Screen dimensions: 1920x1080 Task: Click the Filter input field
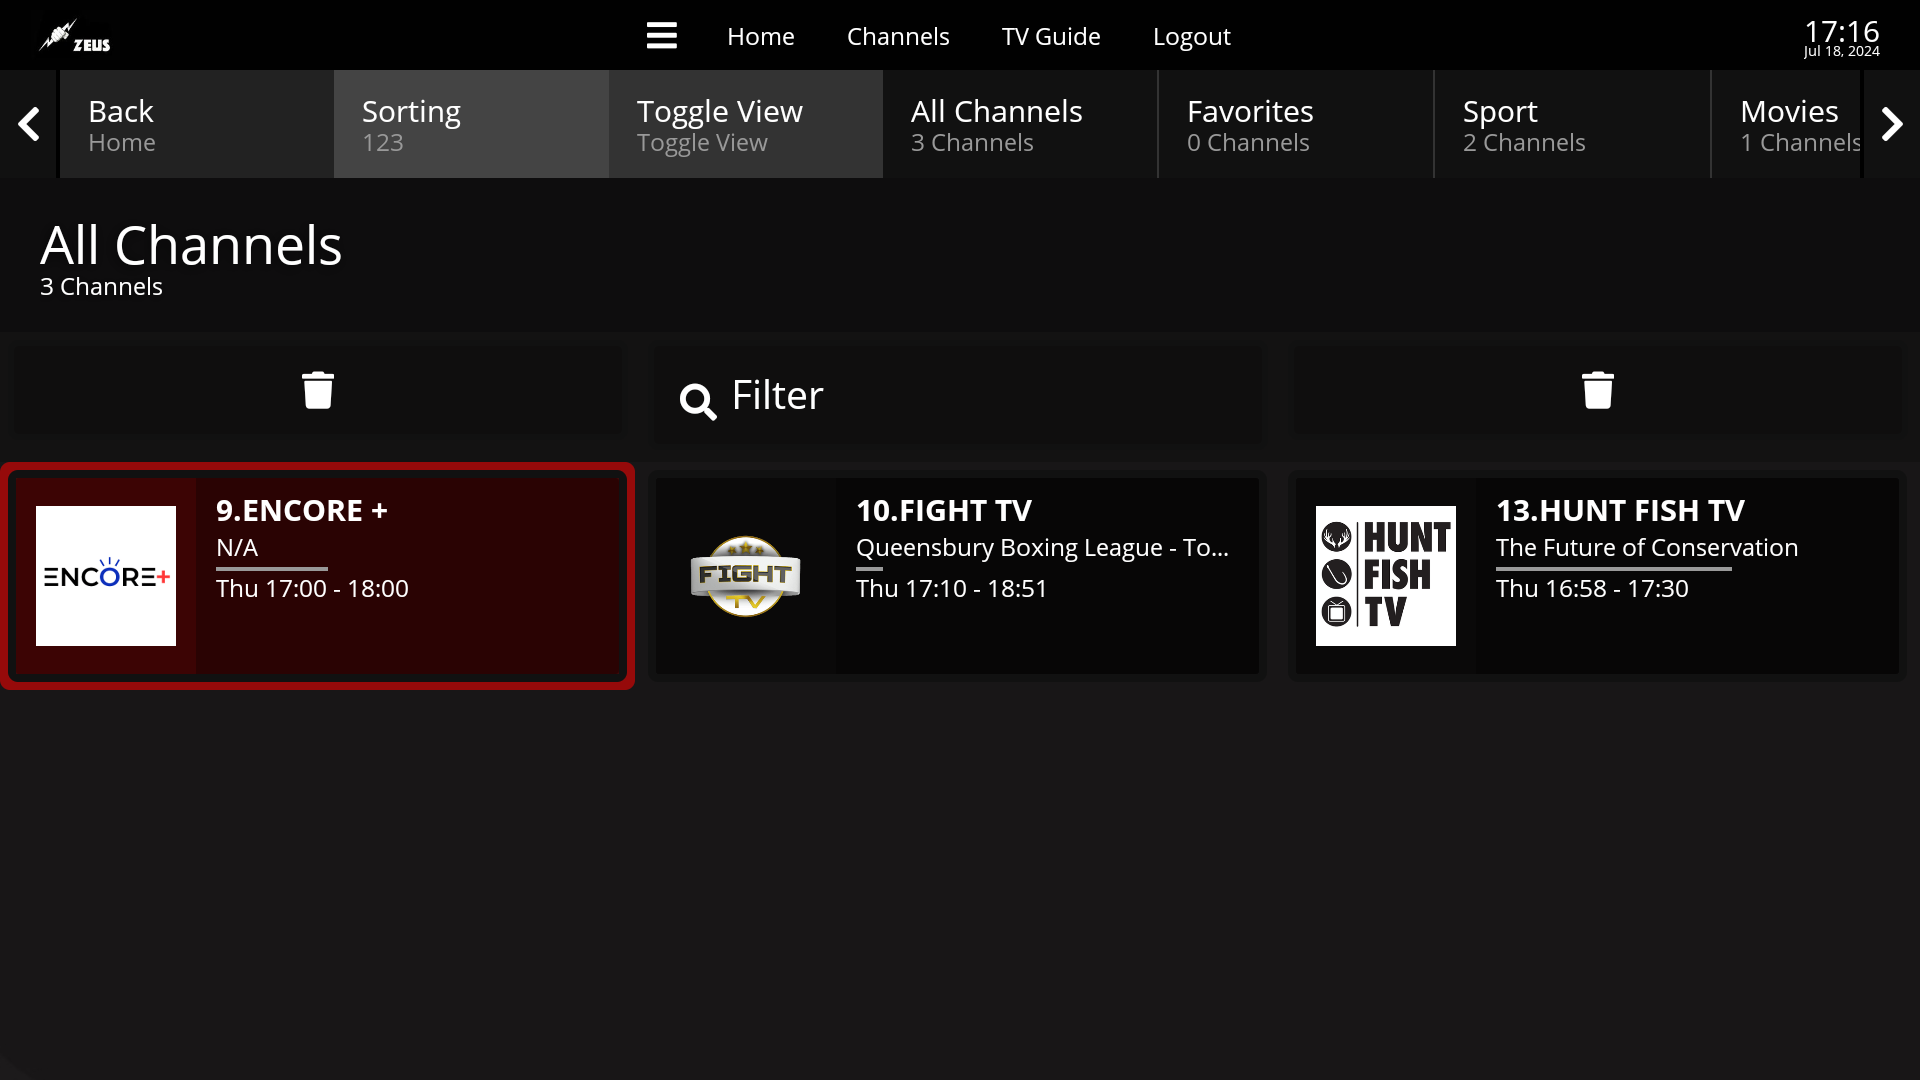990,395
